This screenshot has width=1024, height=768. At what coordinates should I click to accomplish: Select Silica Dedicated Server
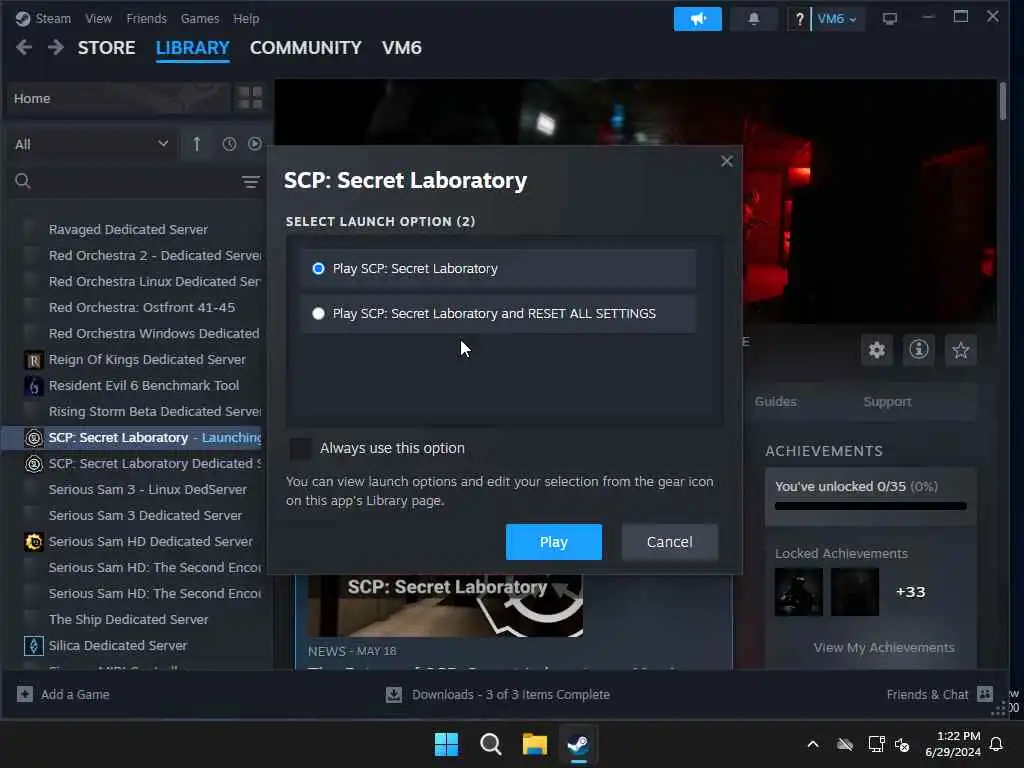[118, 645]
